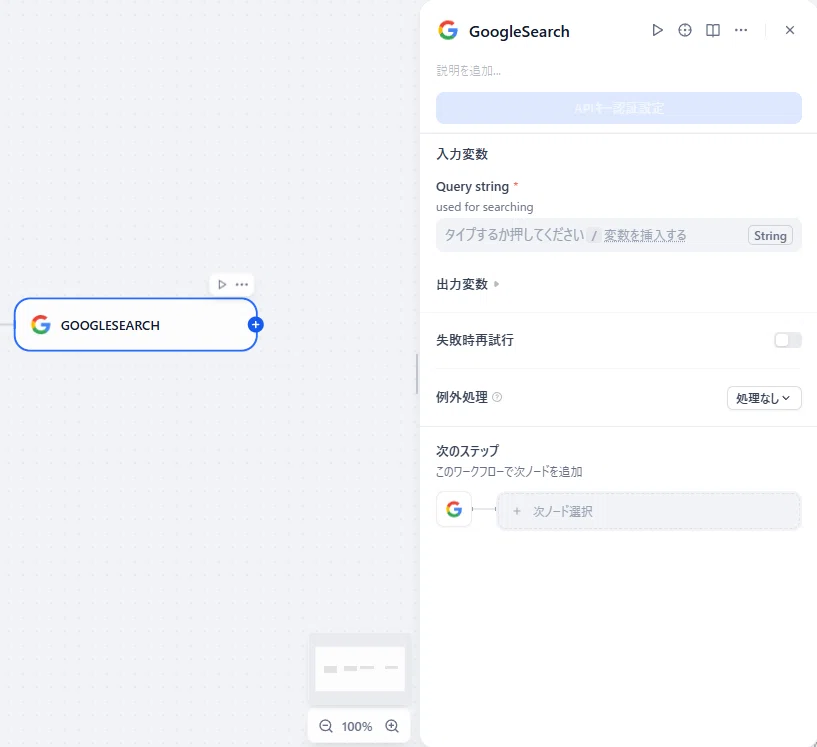The width and height of the screenshot is (817, 747).
Task: Click the panel resize handle bar
Action: tap(417, 374)
